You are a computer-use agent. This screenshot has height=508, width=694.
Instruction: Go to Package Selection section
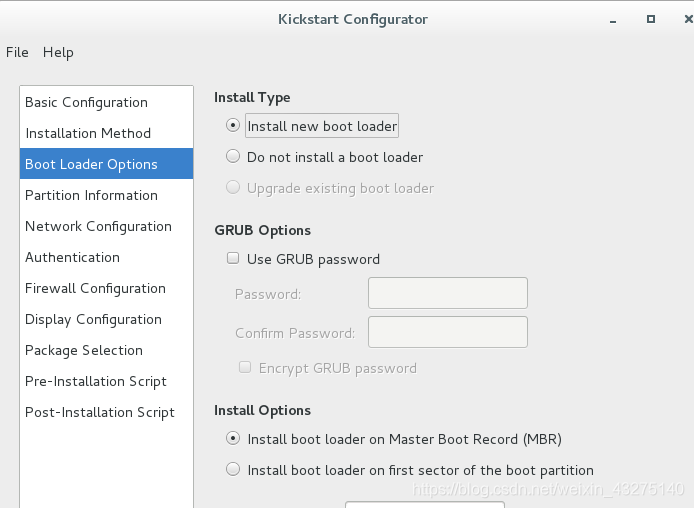point(84,350)
